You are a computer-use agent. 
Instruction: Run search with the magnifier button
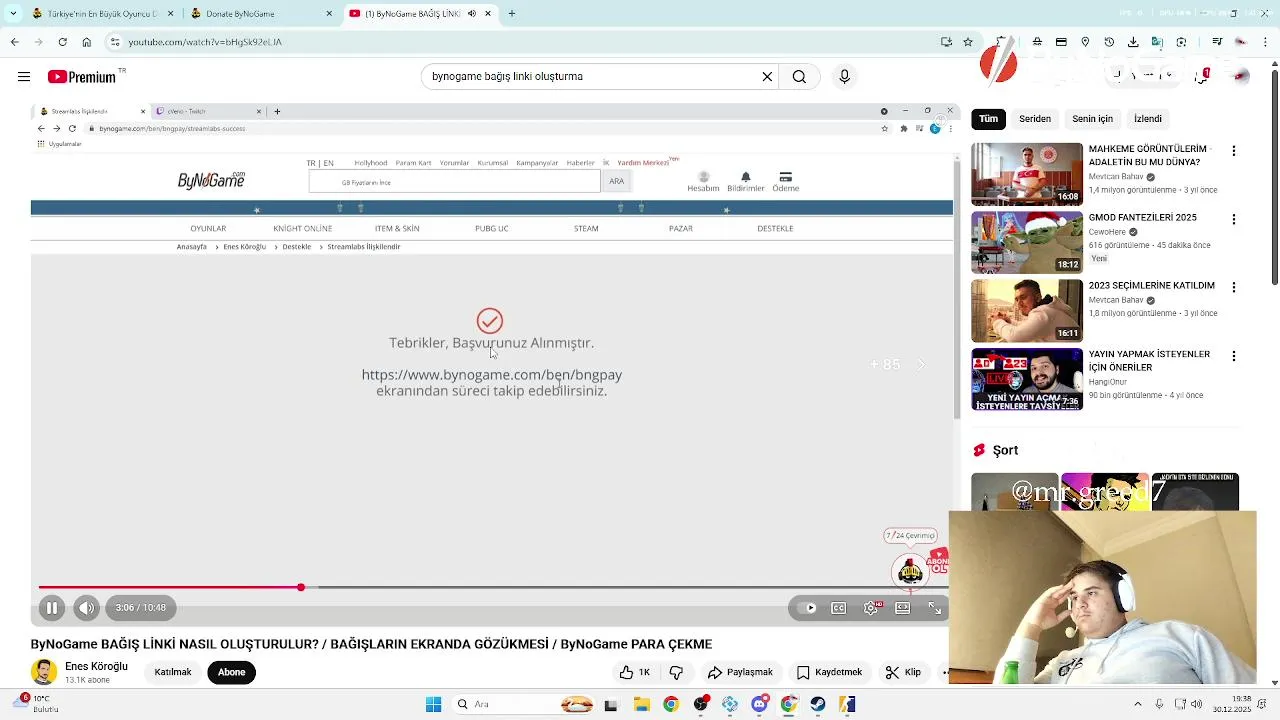click(799, 77)
